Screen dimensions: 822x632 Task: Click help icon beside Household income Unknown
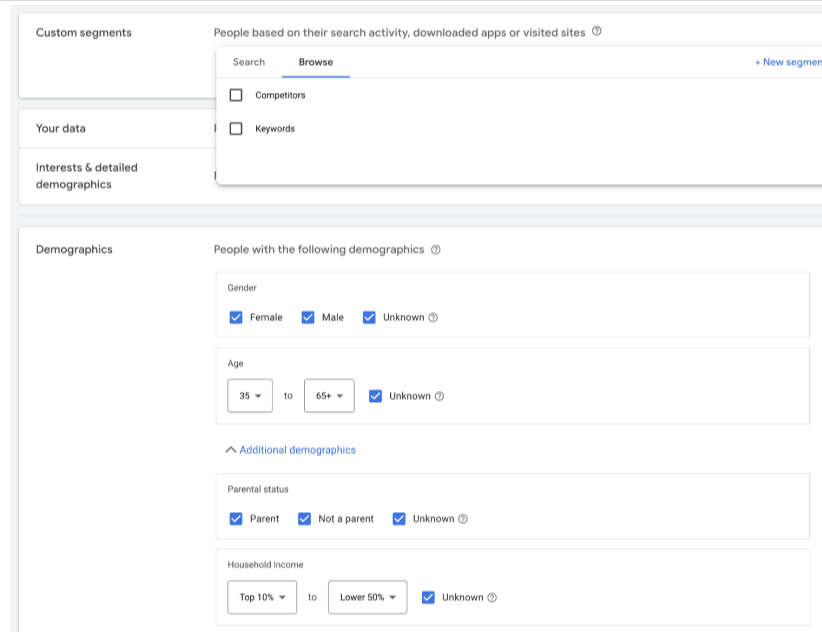coord(492,598)
